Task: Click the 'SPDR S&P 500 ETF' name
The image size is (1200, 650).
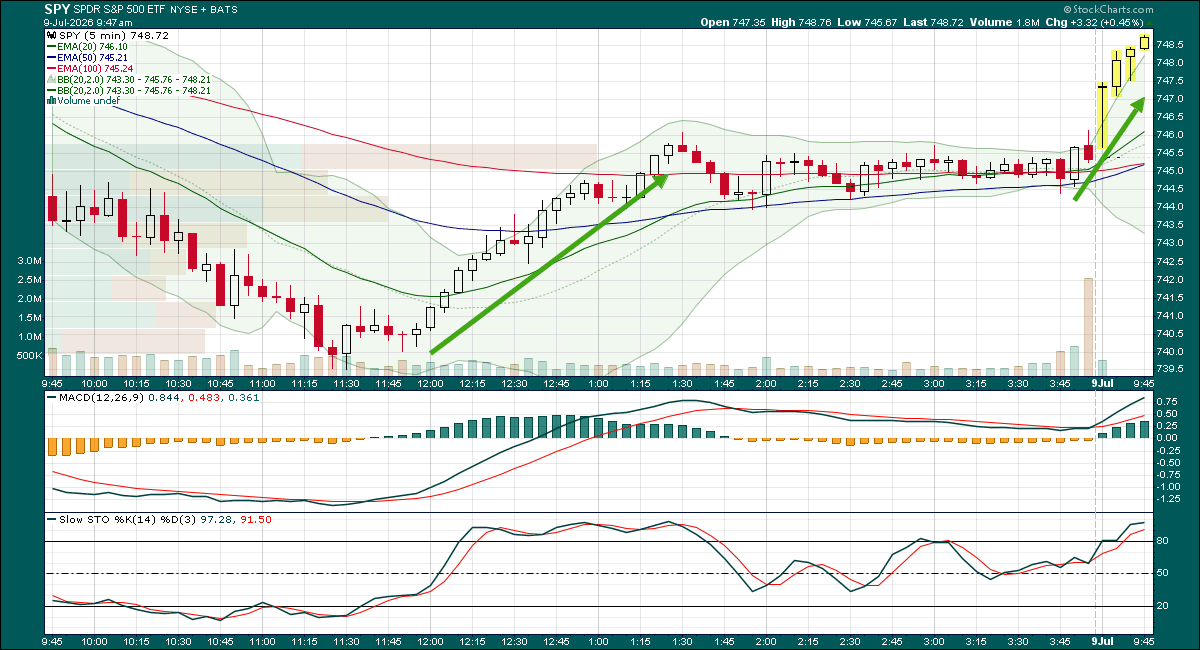Action: click(121, 9)
